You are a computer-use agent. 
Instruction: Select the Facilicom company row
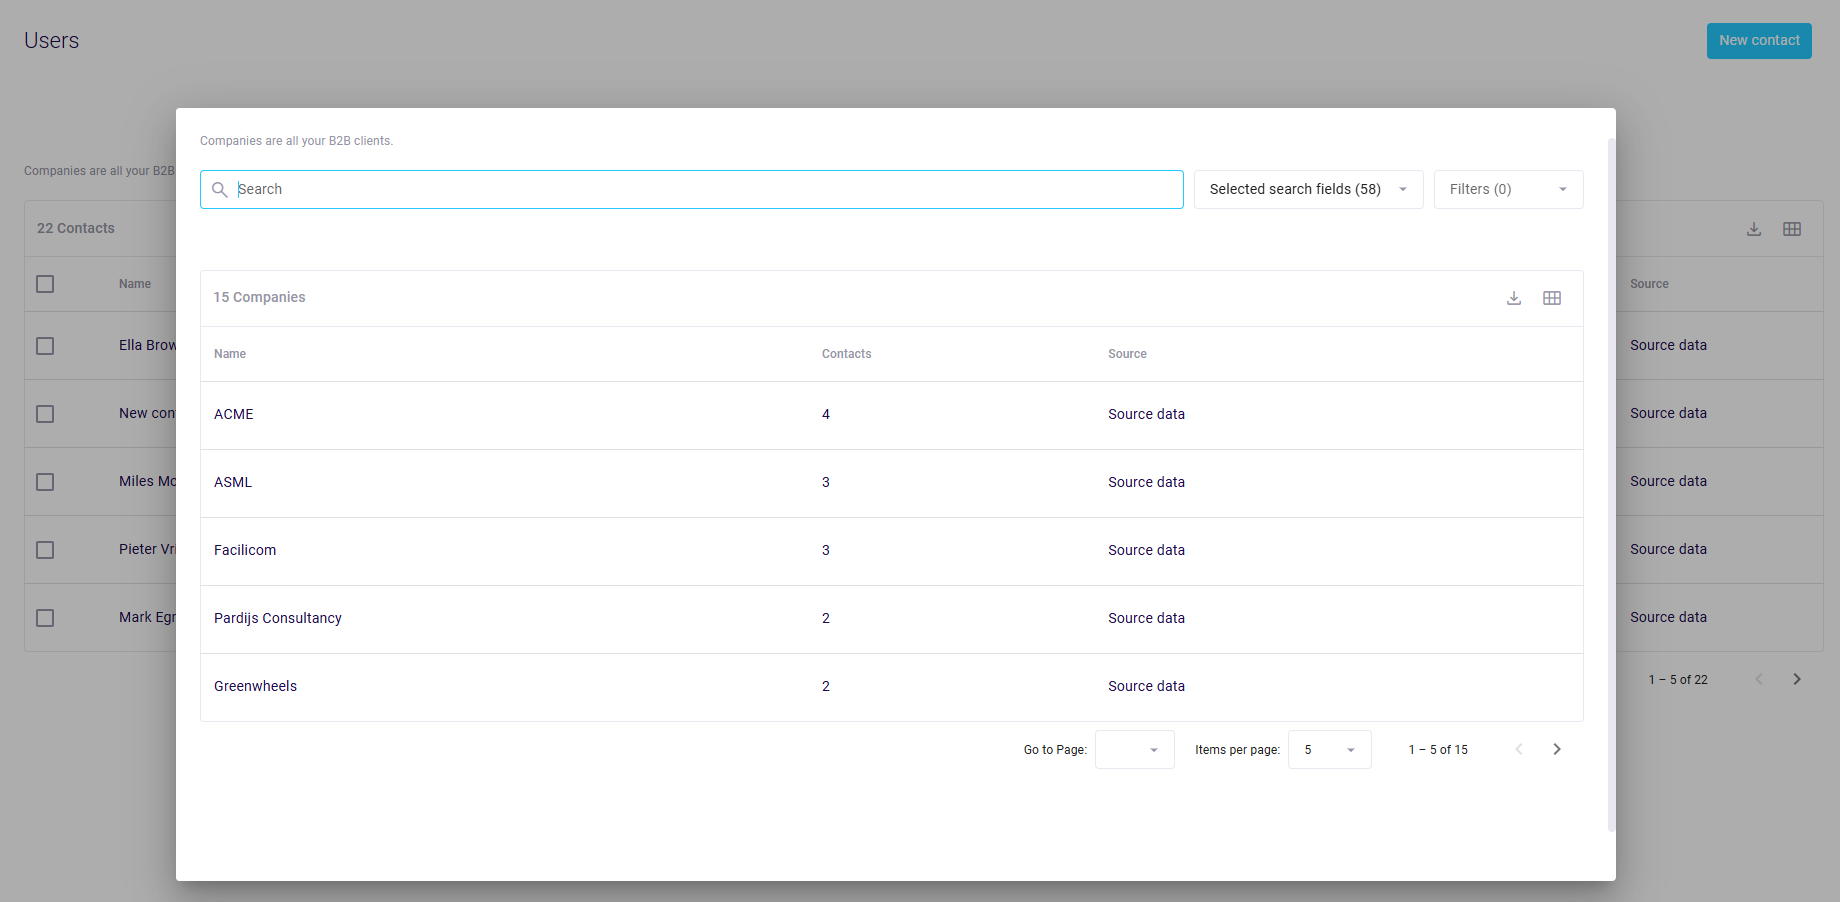[891, 551]
